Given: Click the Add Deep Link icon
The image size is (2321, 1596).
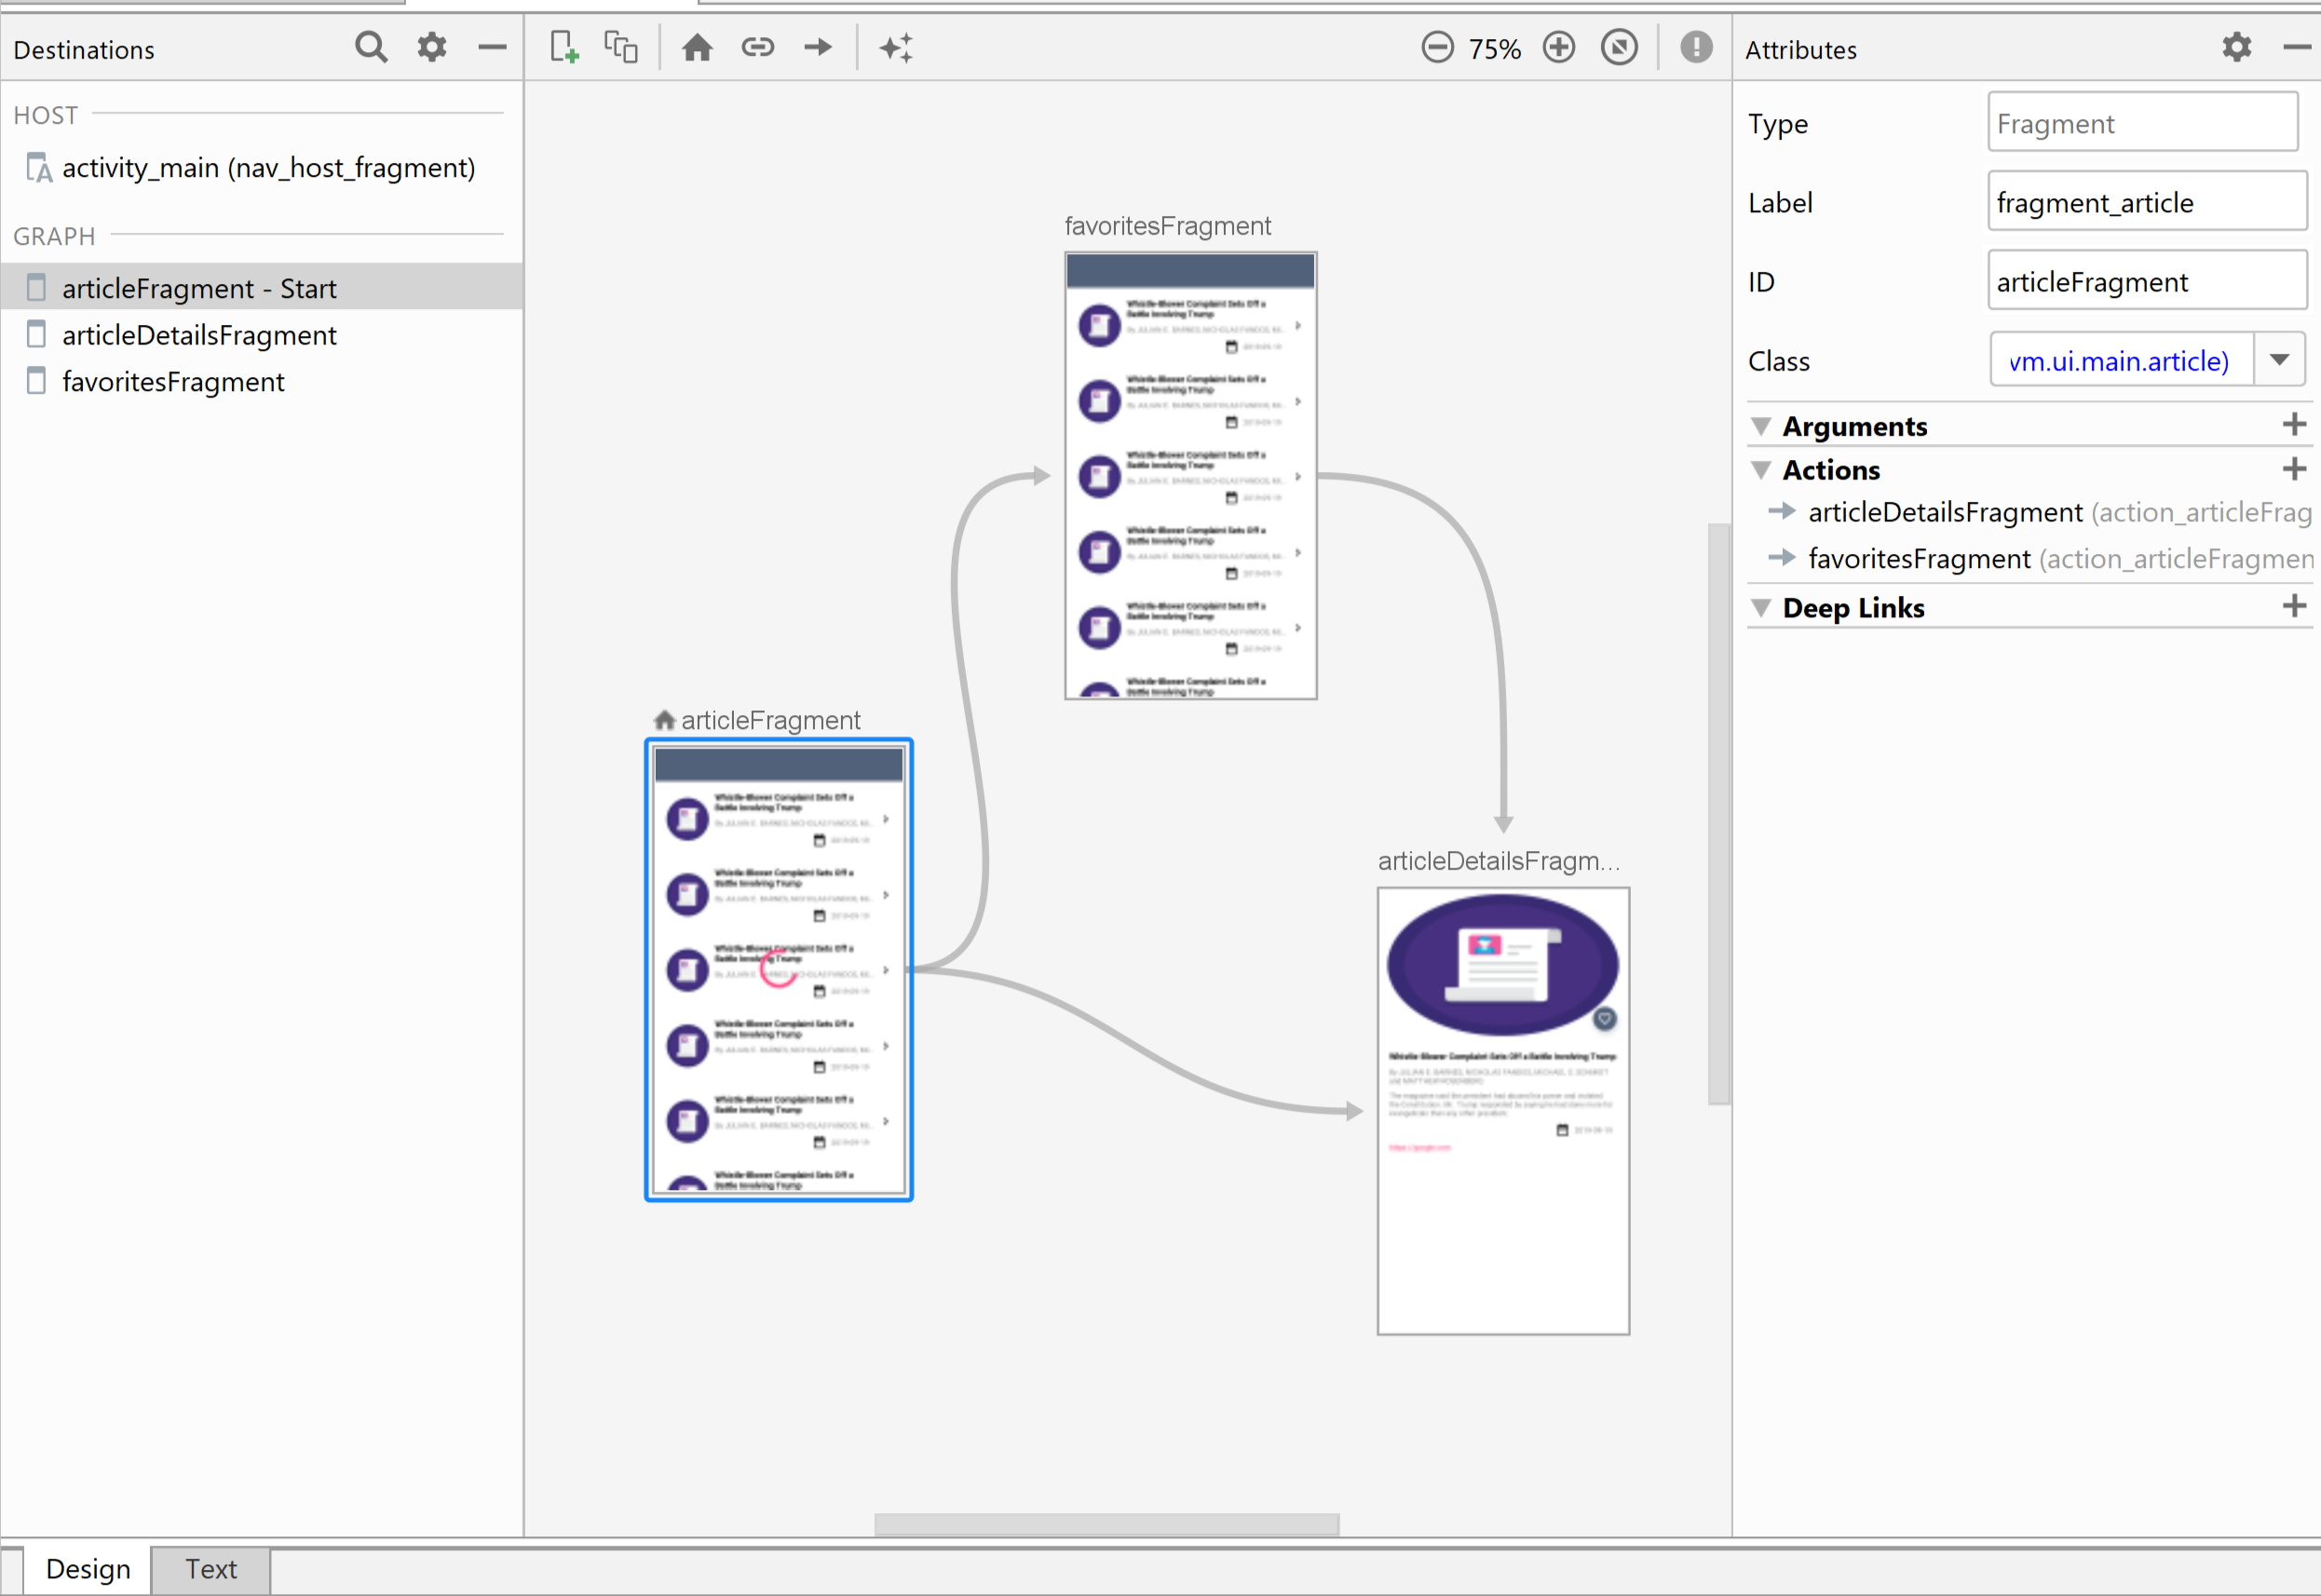Looking at the screenshot, I should point(757,47).
